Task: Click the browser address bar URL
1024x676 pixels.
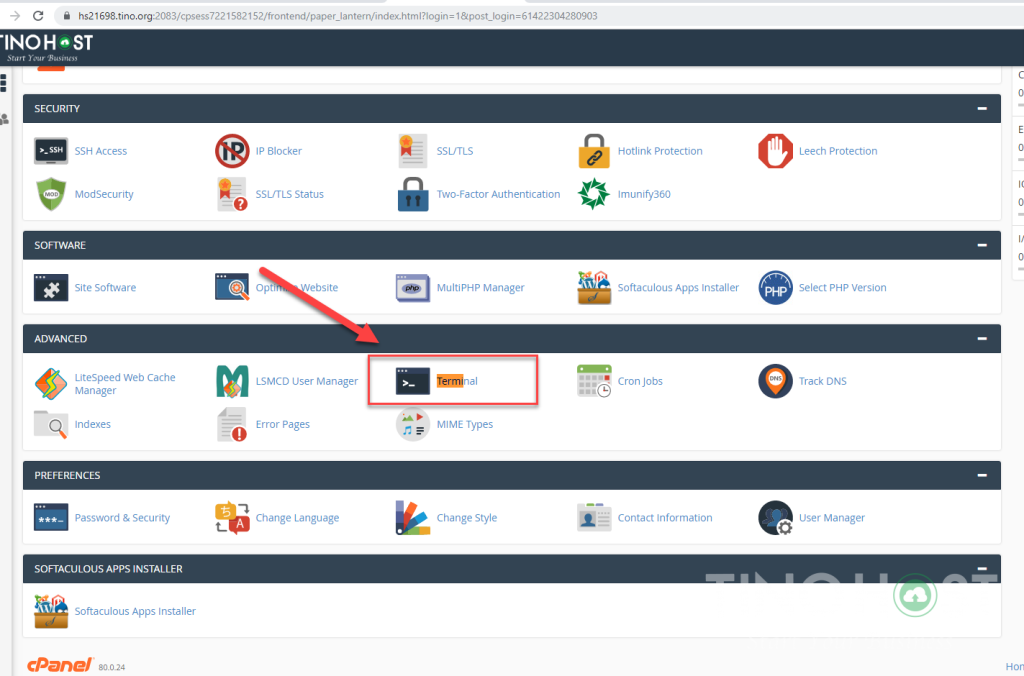Action: [x=338, y=16]
